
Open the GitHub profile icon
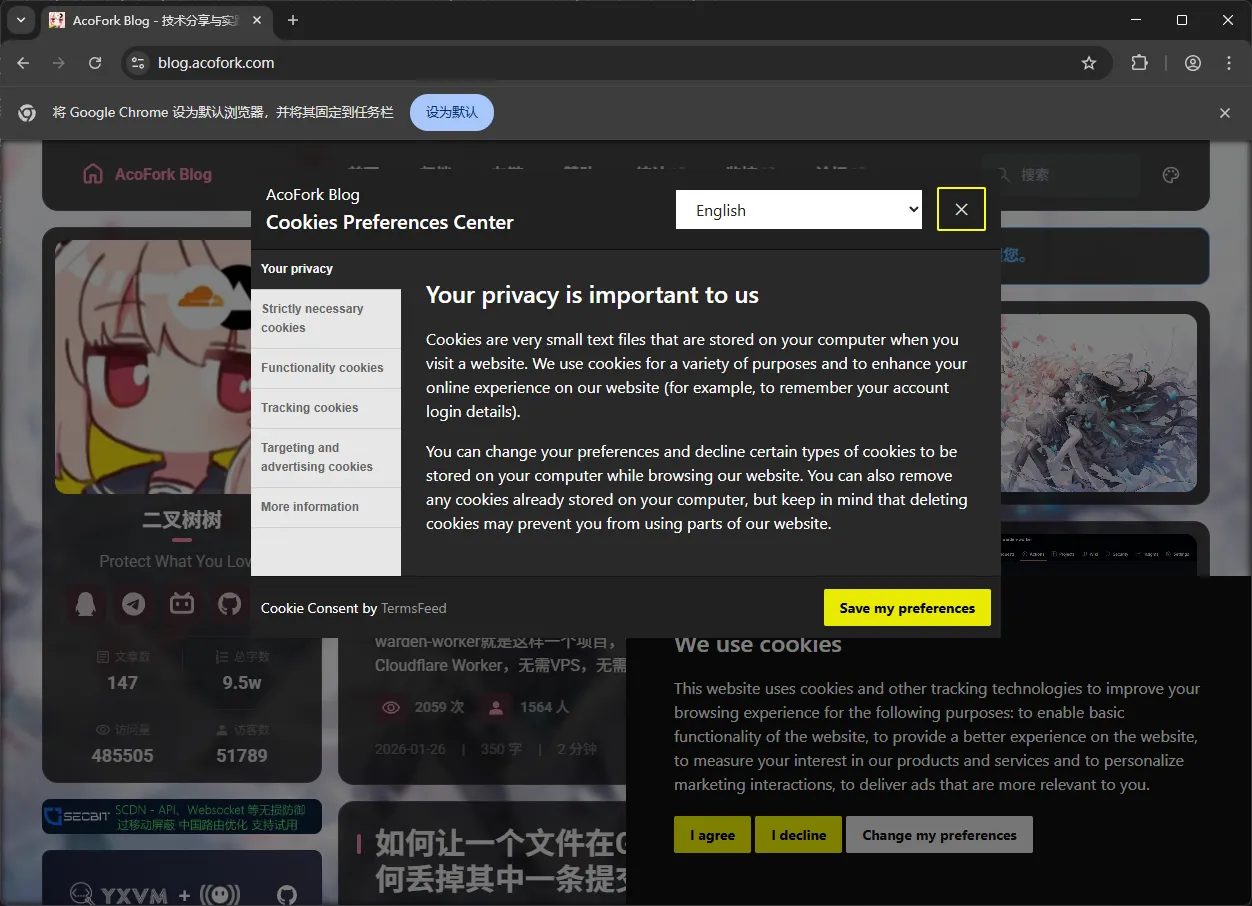pyautogui.click(x=230, y=604)
